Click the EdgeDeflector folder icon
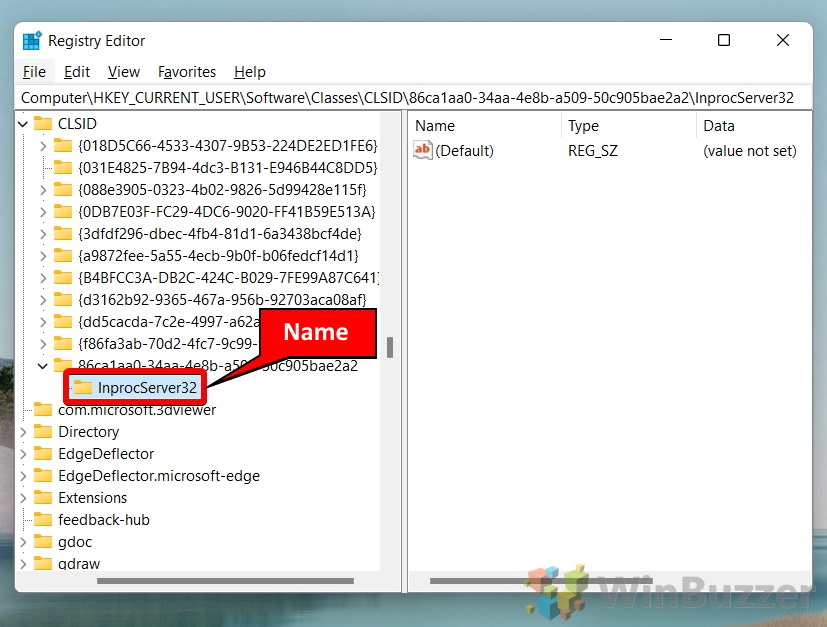827x627 pixels. 43,454
